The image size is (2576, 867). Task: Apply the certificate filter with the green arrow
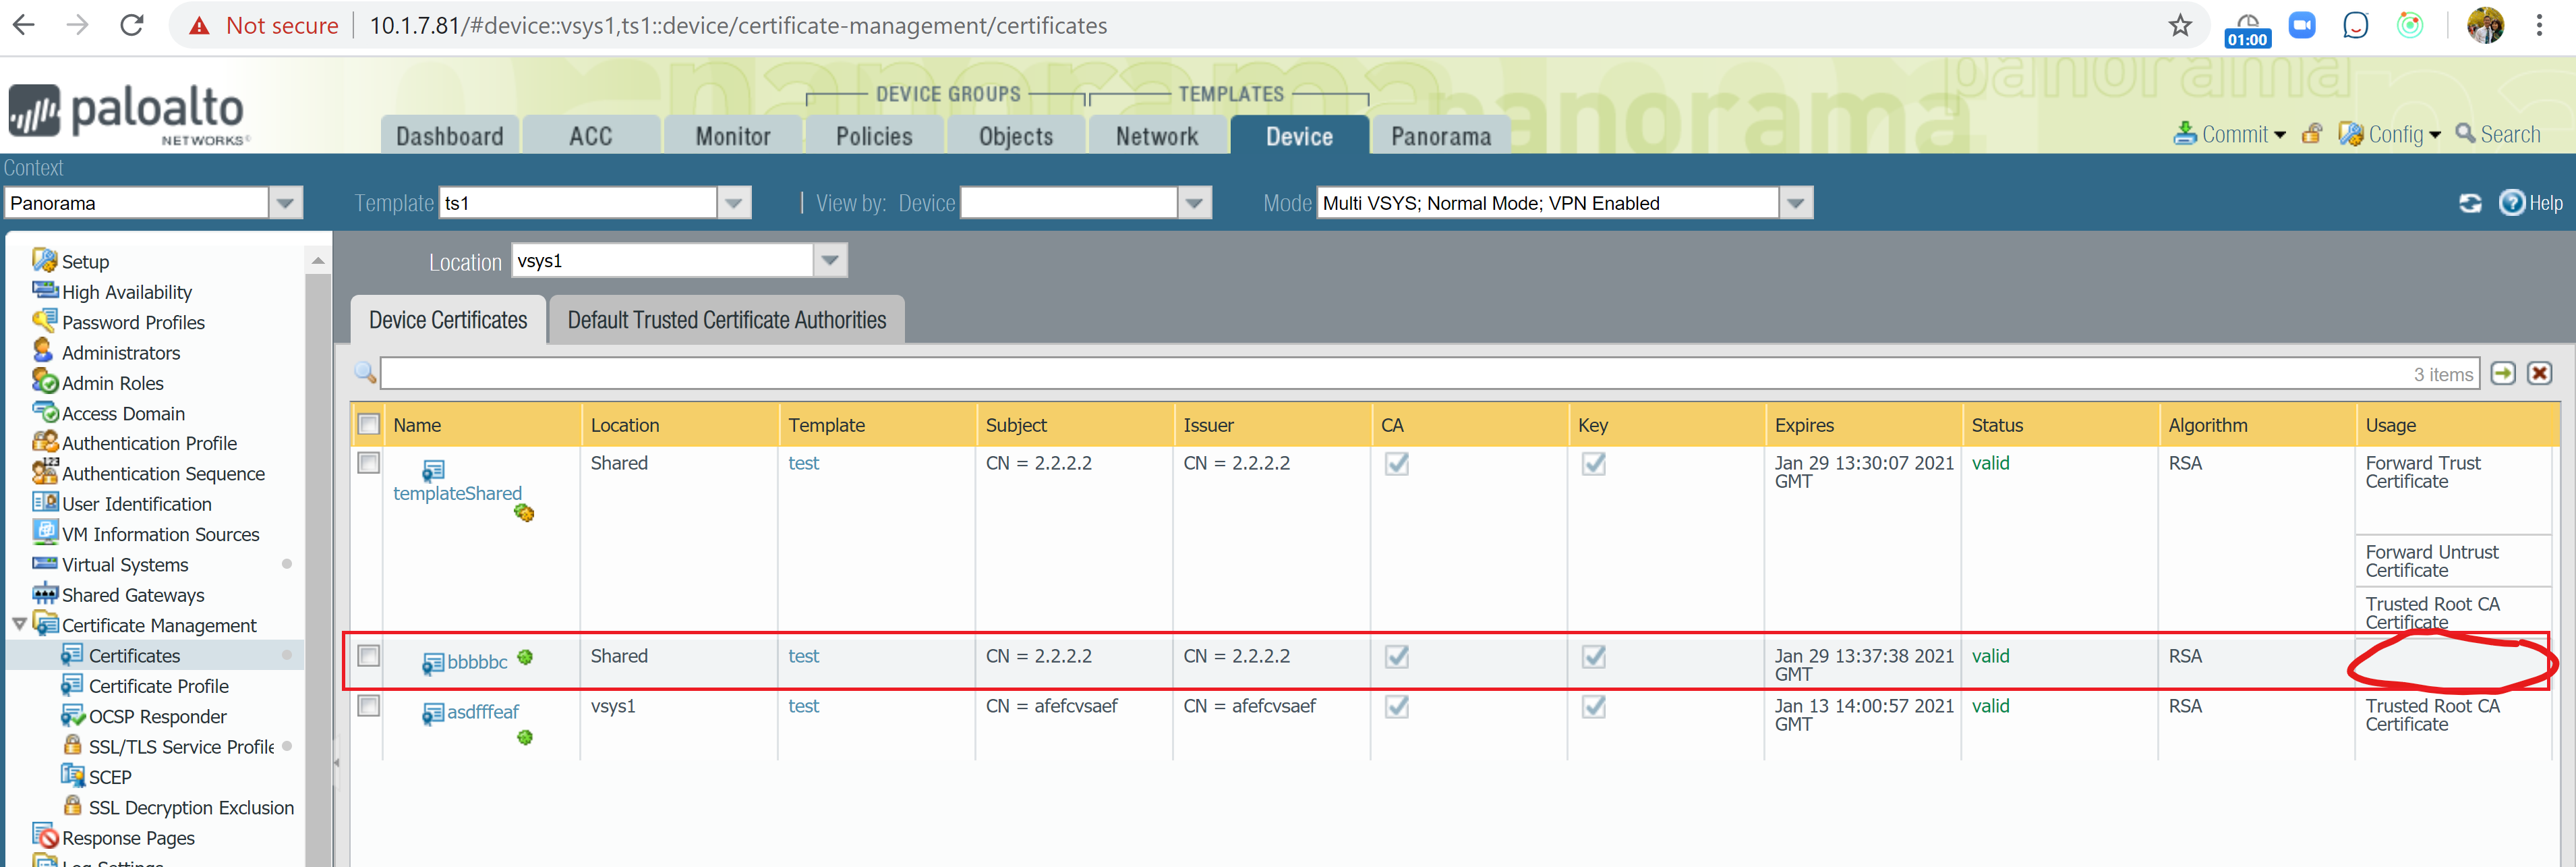[2503, 373]
